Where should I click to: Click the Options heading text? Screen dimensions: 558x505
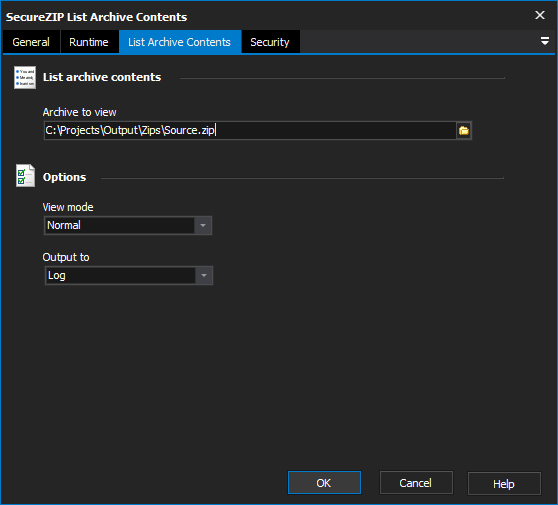[64, 177]
